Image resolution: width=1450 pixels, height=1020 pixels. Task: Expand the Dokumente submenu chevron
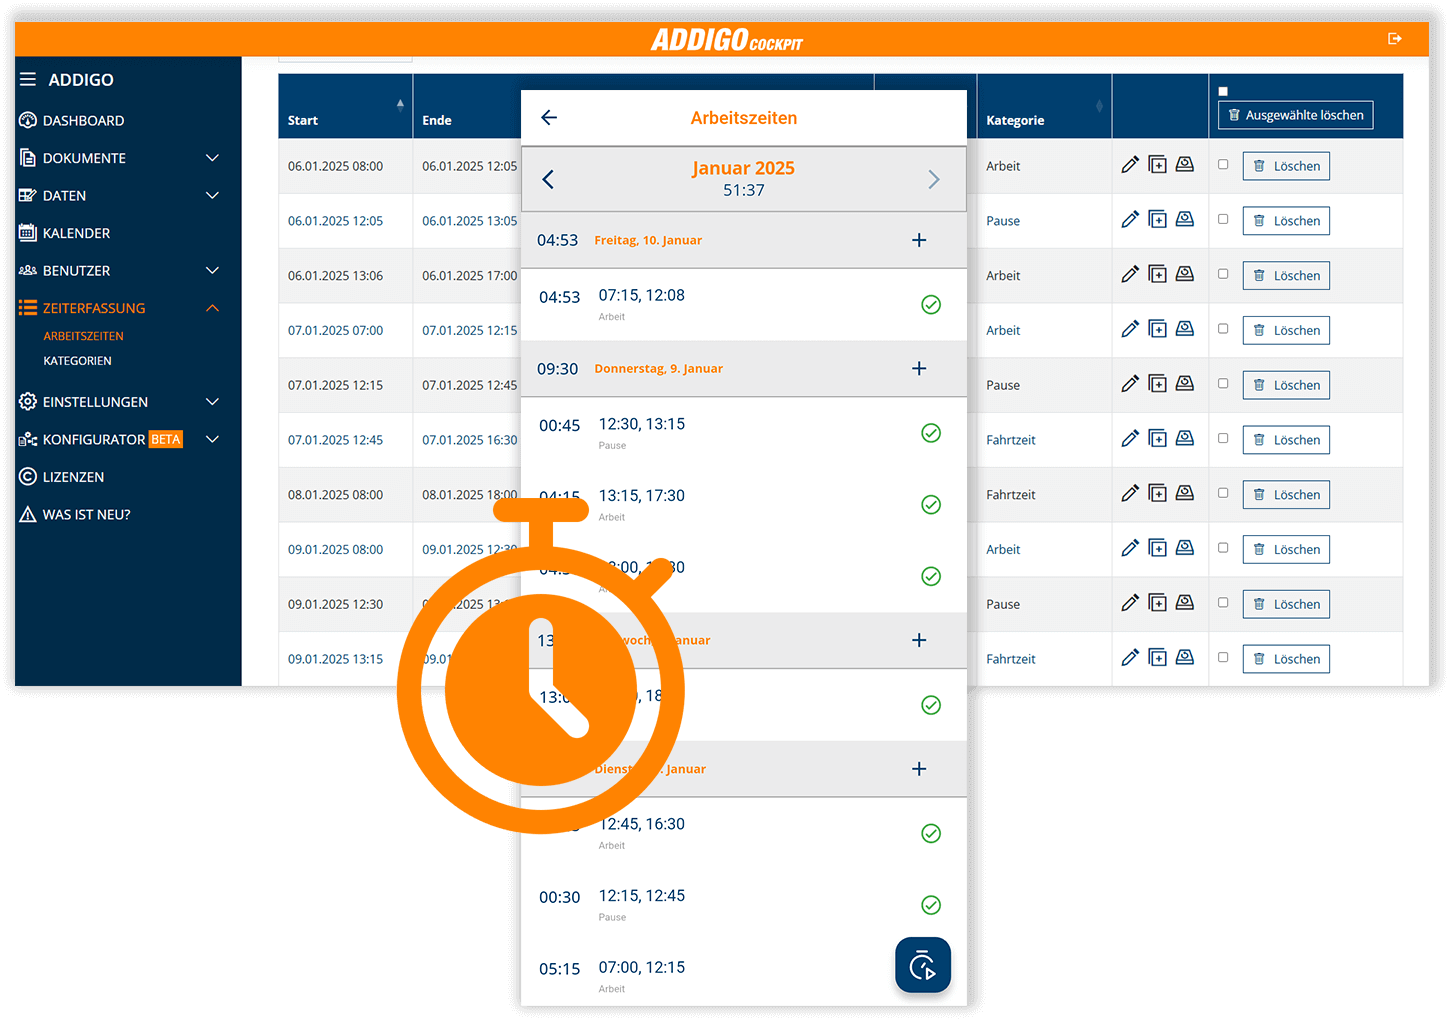click(212, 158)
